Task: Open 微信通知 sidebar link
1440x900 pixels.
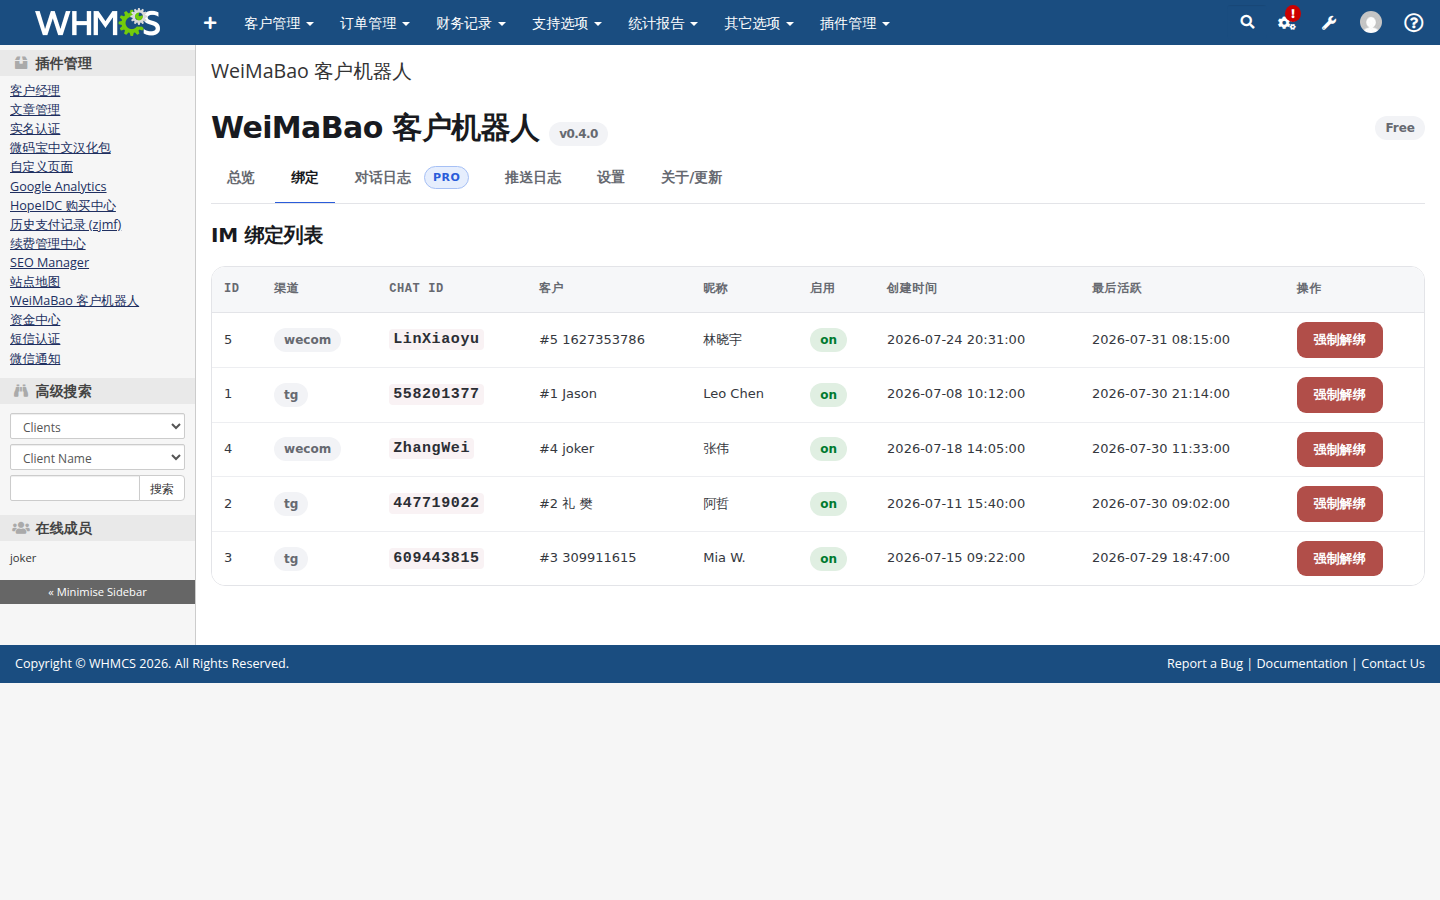Action: pos(35,359)
